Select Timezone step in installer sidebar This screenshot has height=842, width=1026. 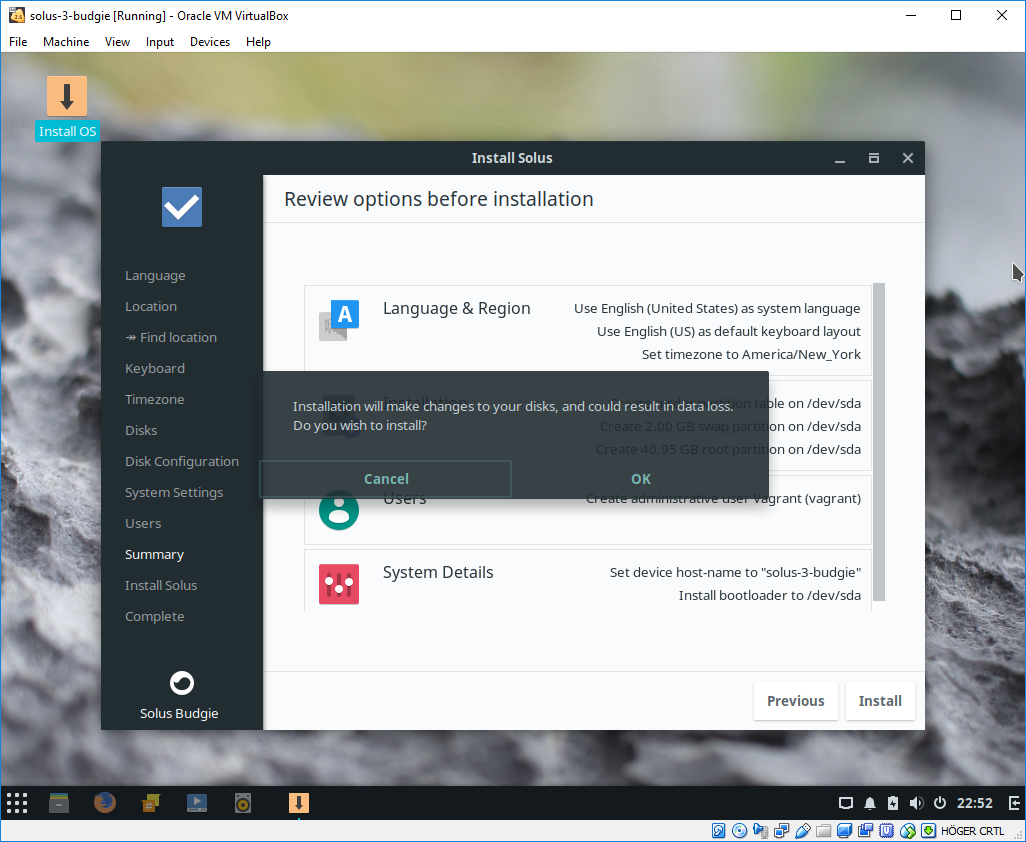point(154,399)
